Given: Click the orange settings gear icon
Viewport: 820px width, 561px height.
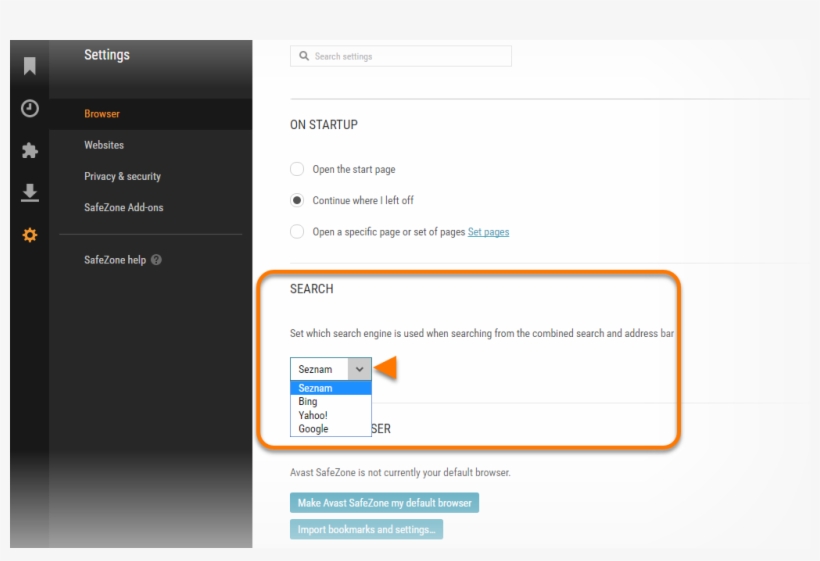Looking at the screenshot, I should point(30,235).
